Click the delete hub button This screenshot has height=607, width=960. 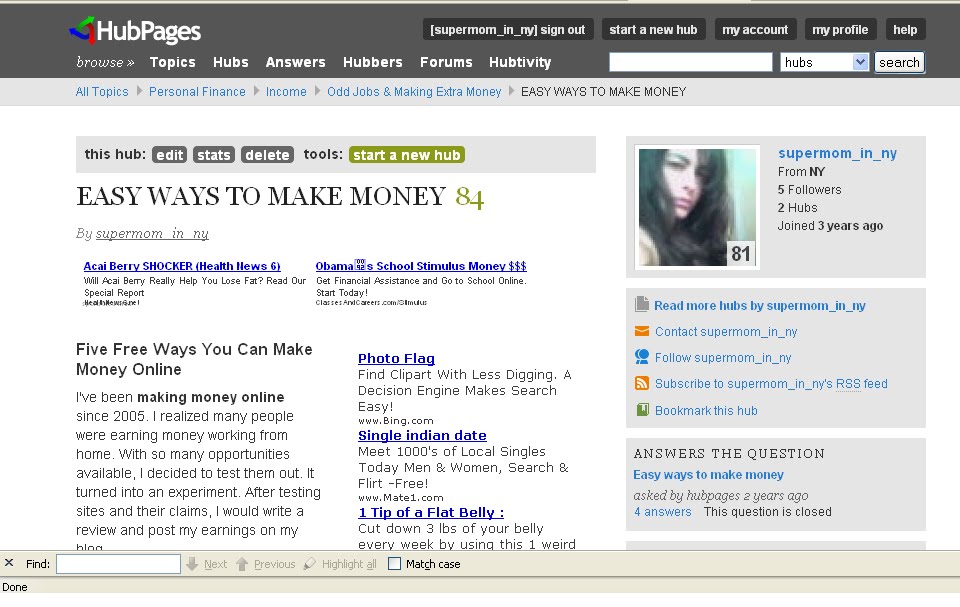tap(268, 155)
